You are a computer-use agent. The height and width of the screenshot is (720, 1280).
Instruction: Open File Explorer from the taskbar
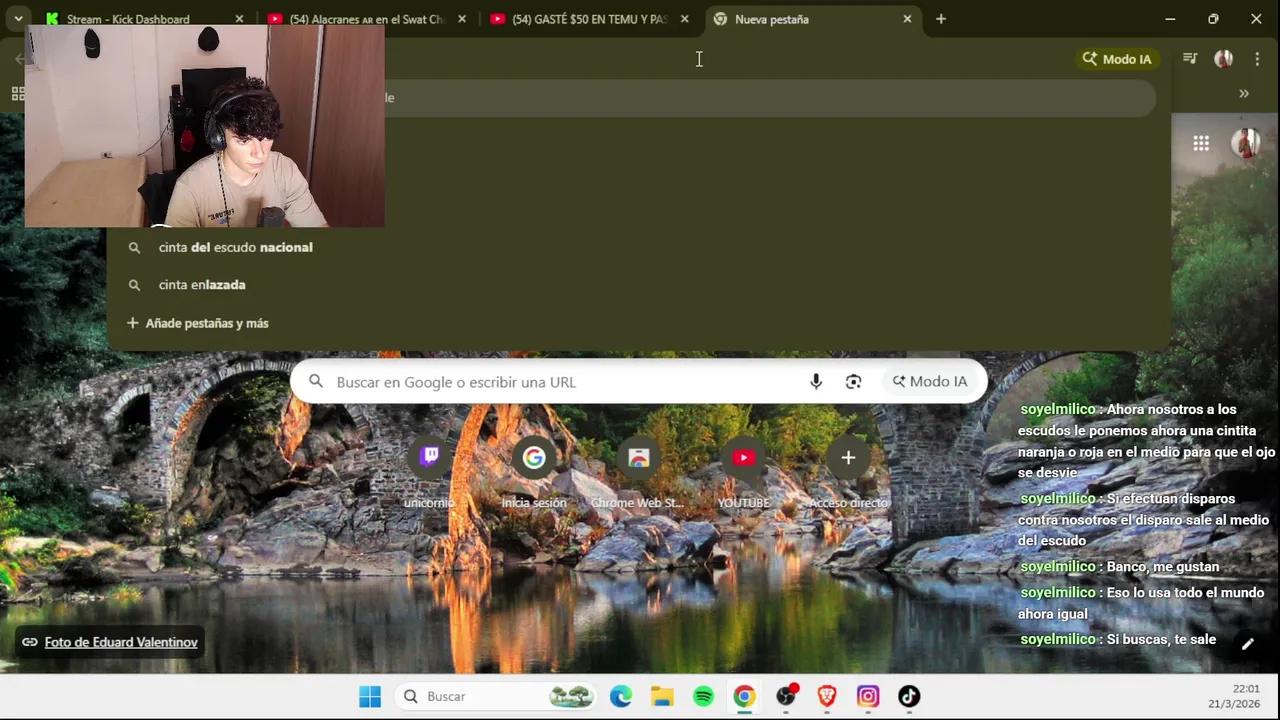(x=662, y=696)
